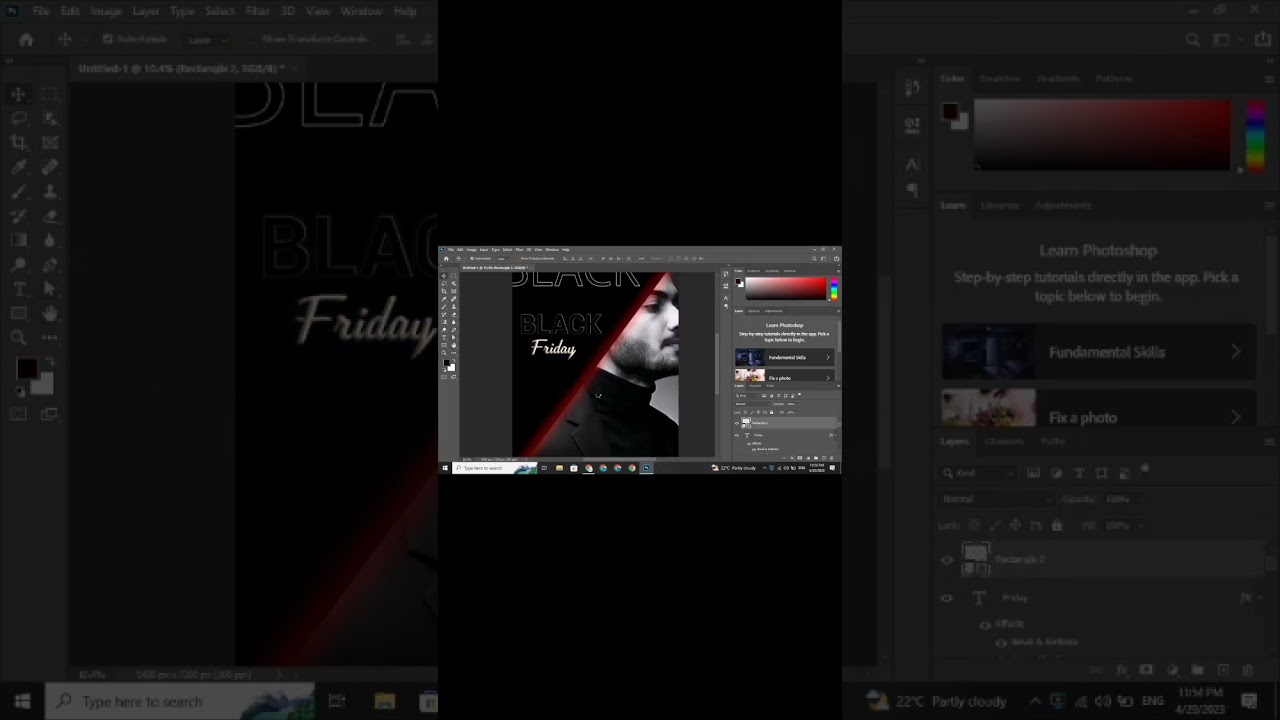Click the trash Delete layer icon in enlarged backdrop
Viewport: 1280px width, 720px height.
1247,670
